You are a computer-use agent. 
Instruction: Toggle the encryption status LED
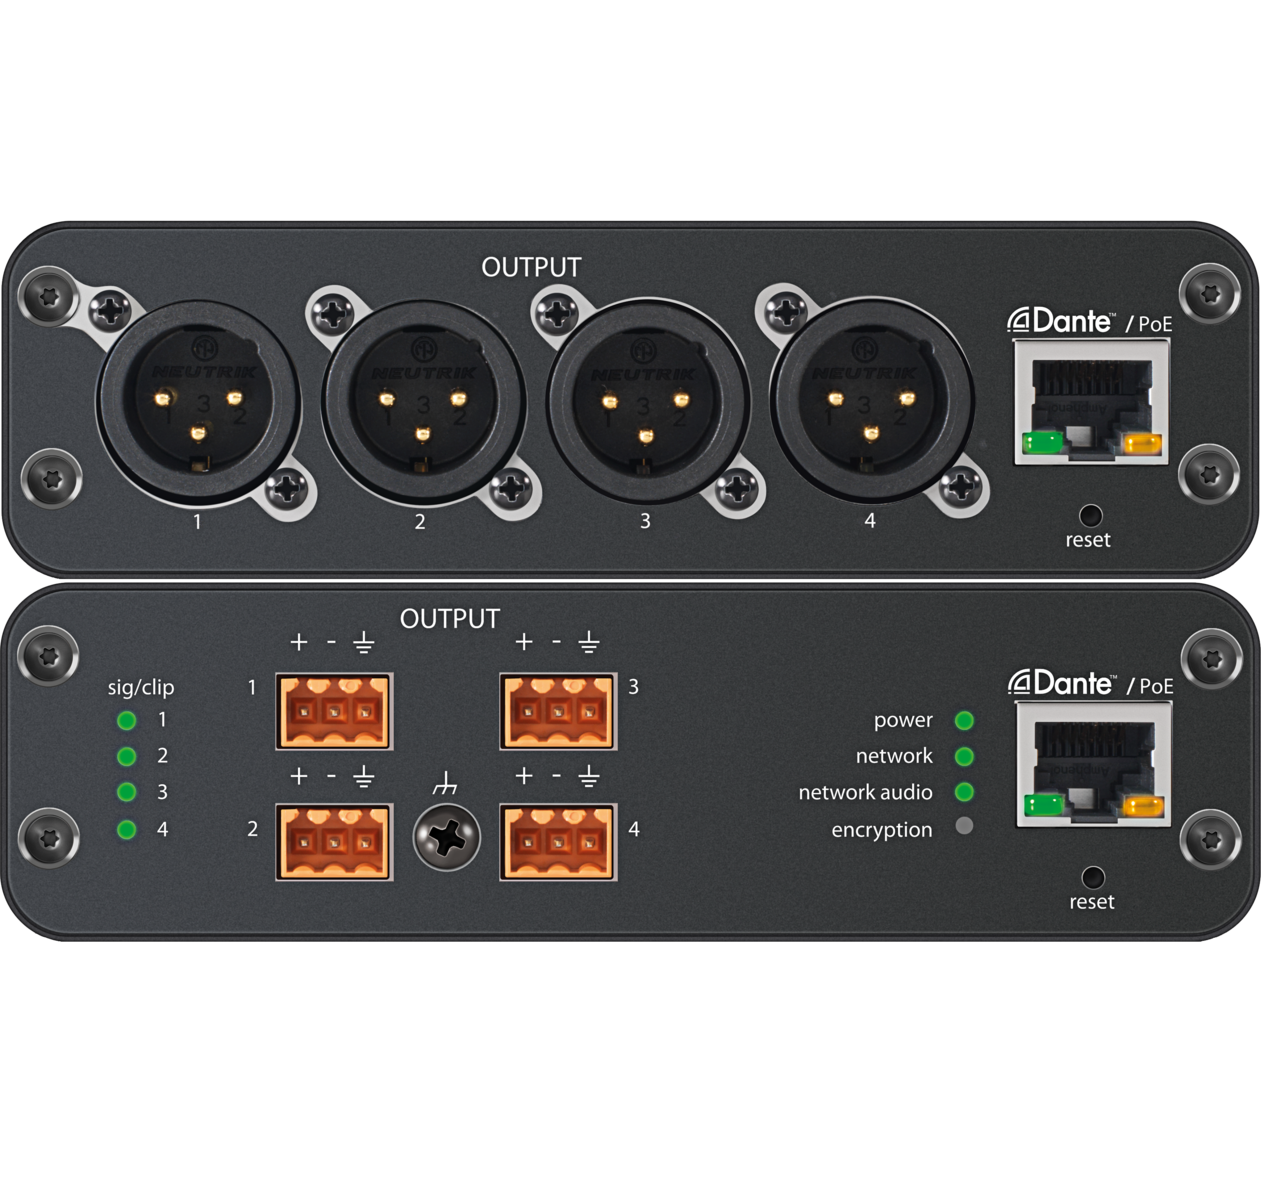(x=962, y=828)
